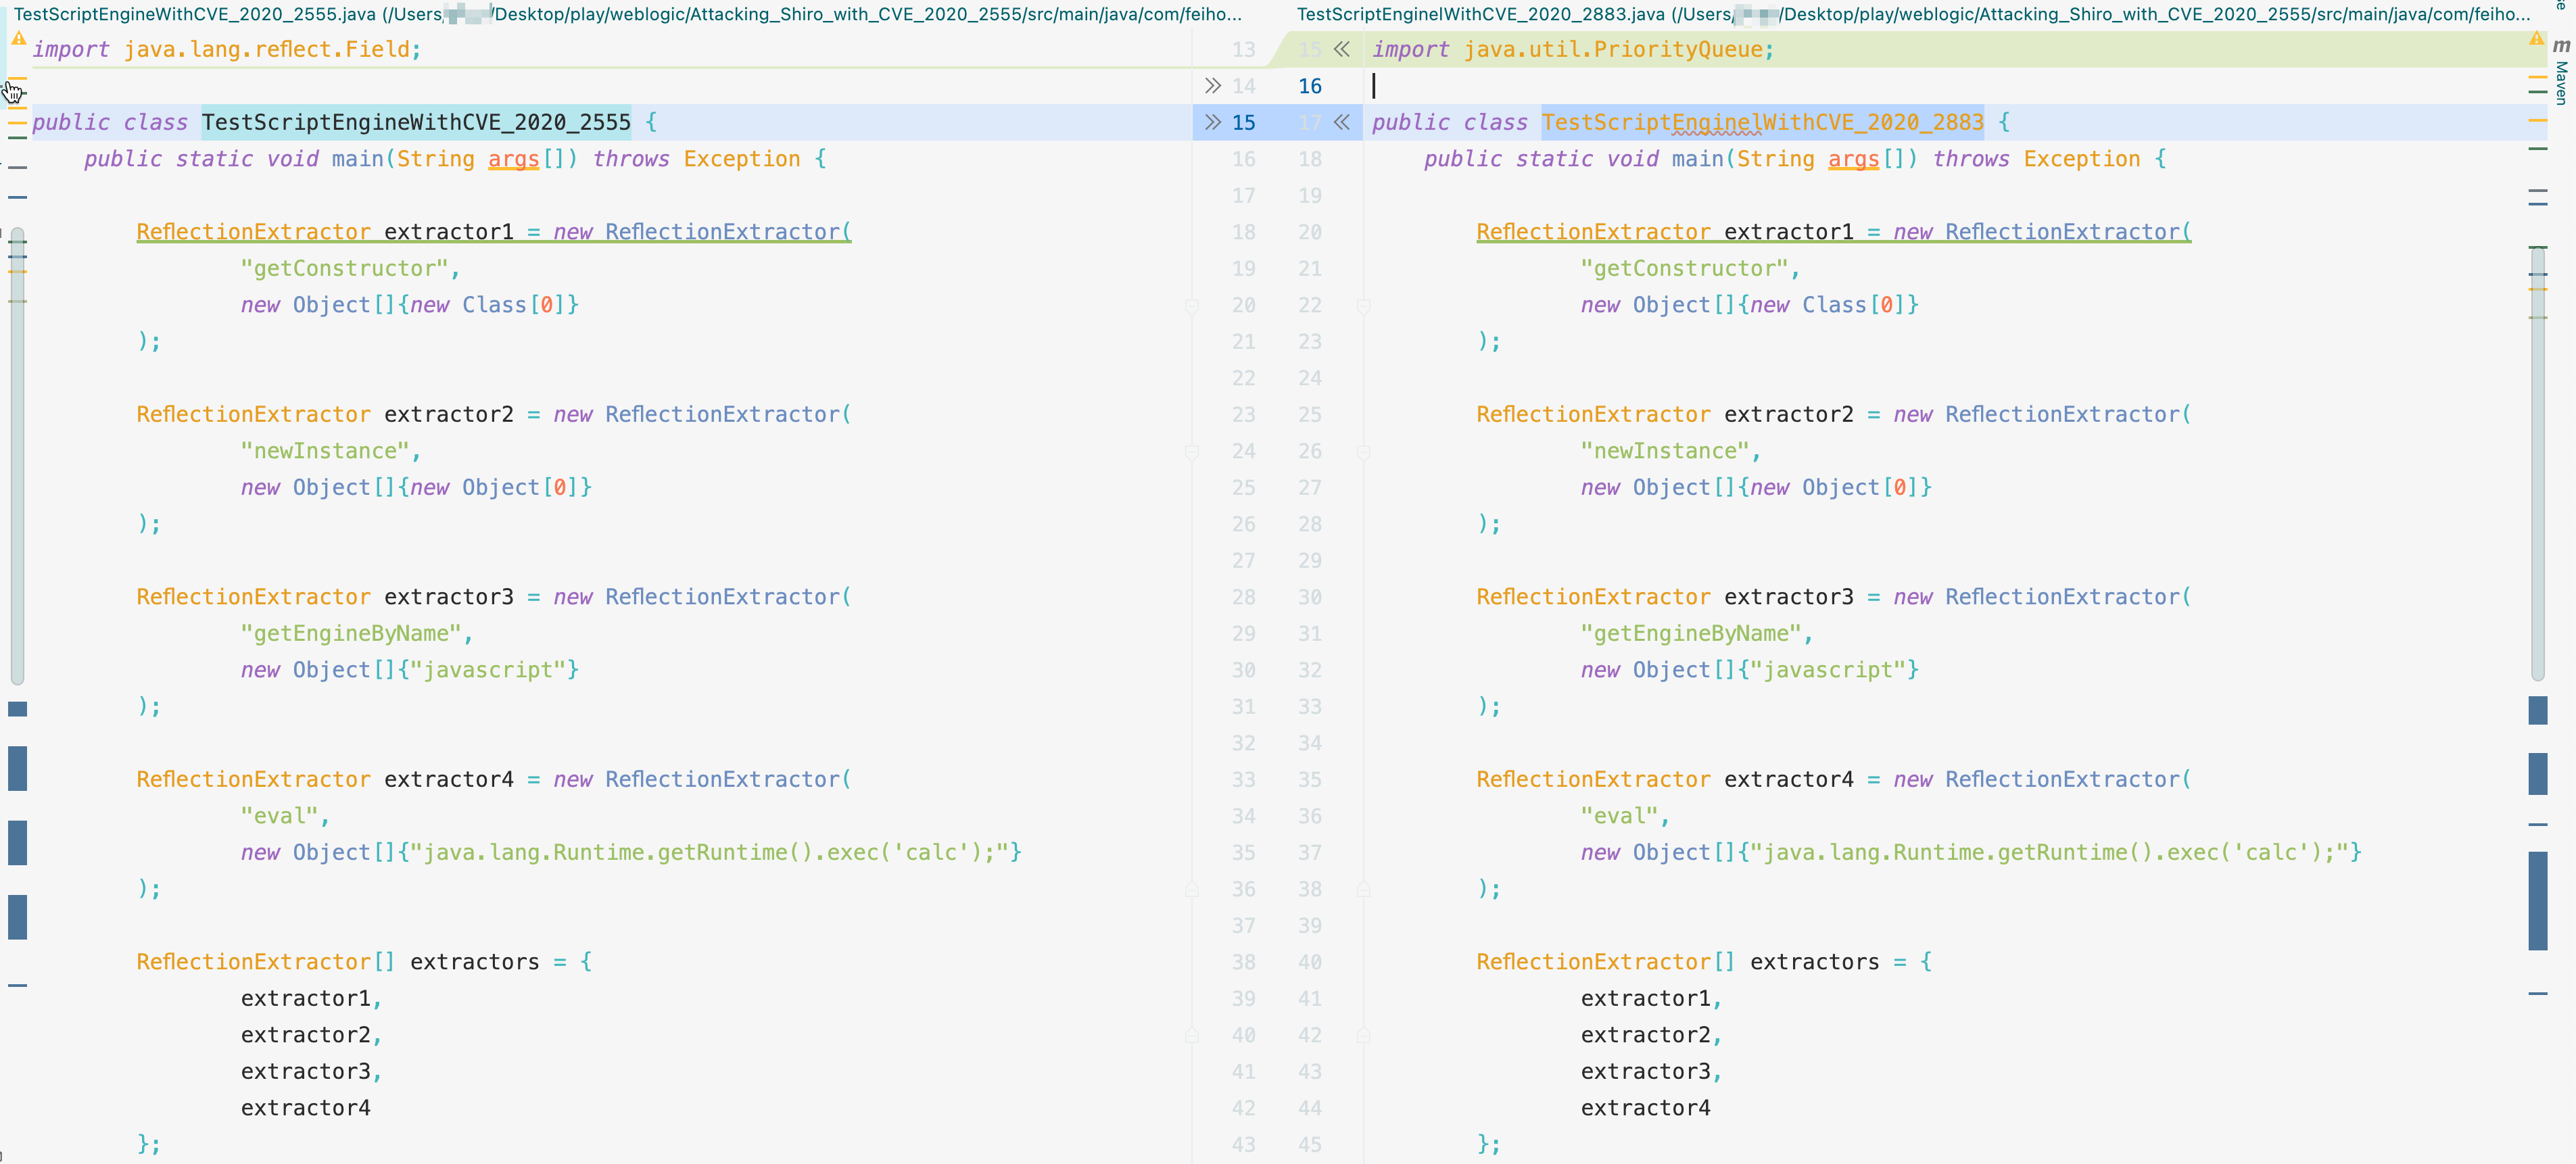
Task: Select TestScriptEngineWithCVE_2020_2555.java file title
Action: pyautogui.click(x=194, y=14)
